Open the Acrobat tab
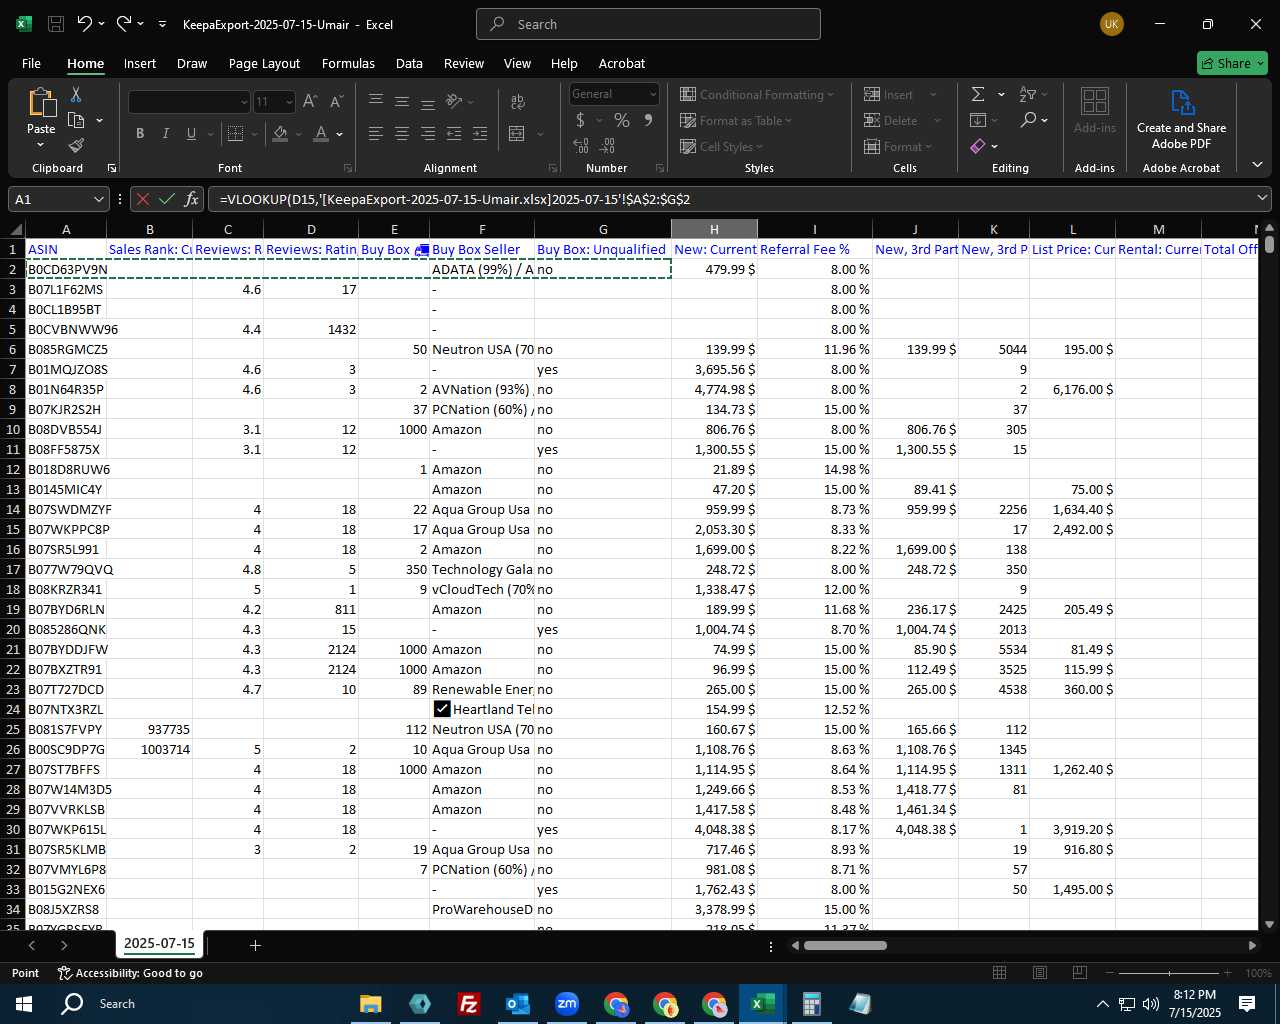Screen dimensions: 1280x1024 pos(622,63)
